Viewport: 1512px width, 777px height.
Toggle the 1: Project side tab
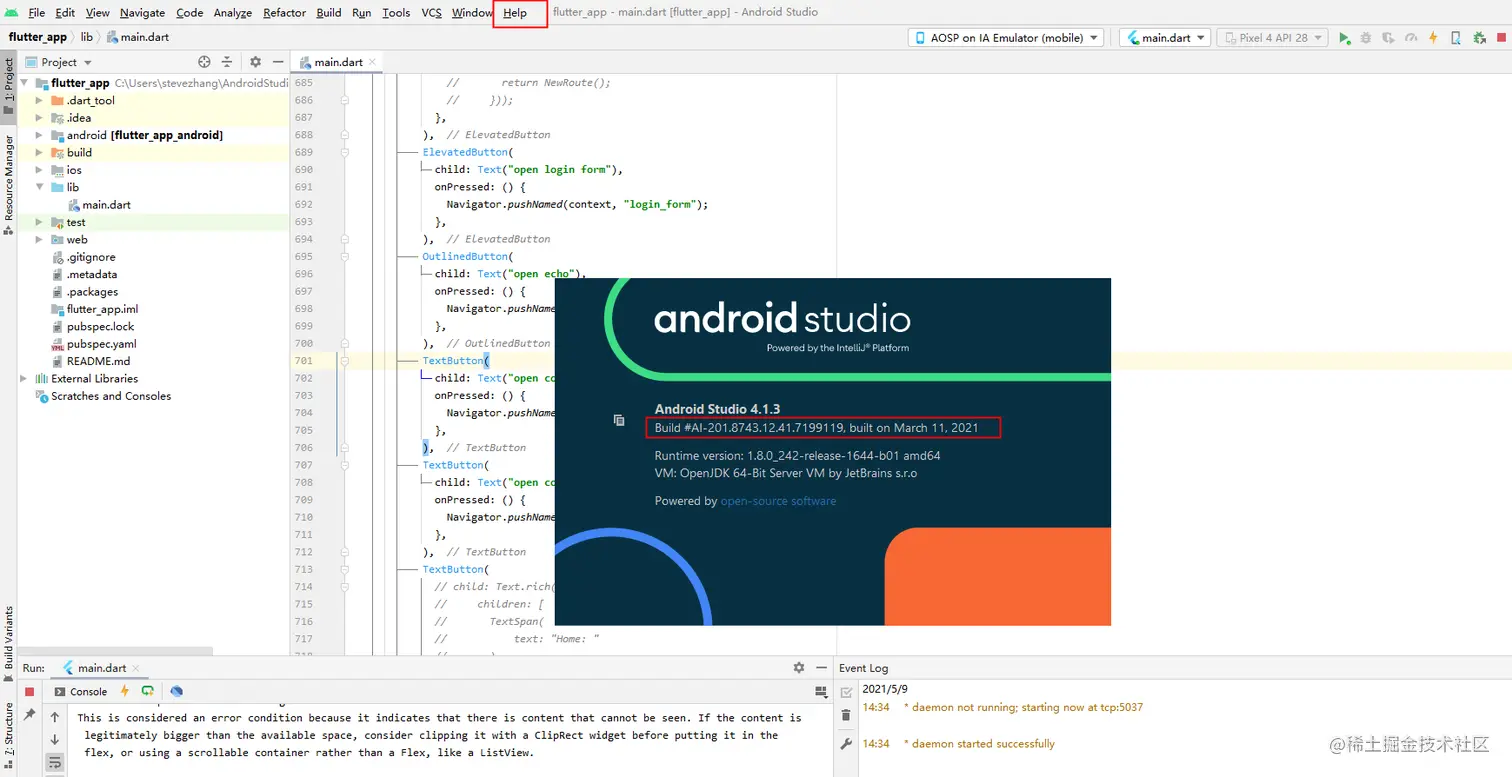pos(9,86)
